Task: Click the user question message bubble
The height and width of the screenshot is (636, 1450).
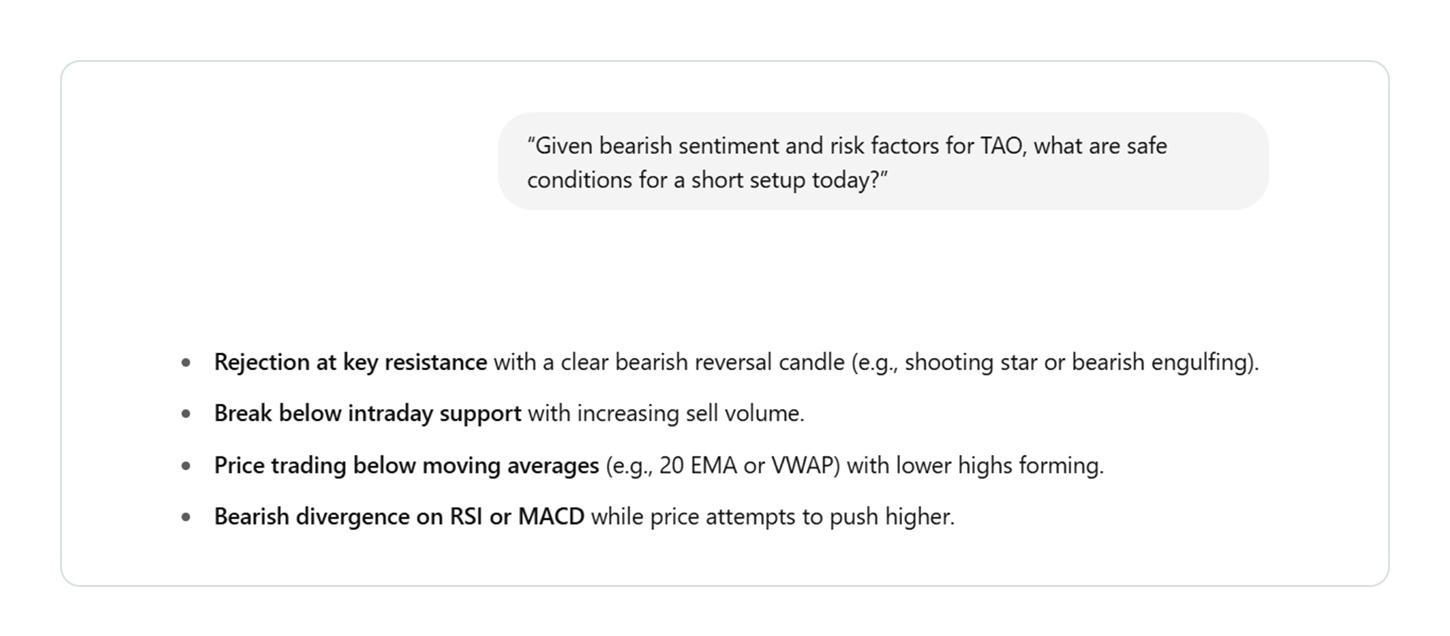Action: 882,162
